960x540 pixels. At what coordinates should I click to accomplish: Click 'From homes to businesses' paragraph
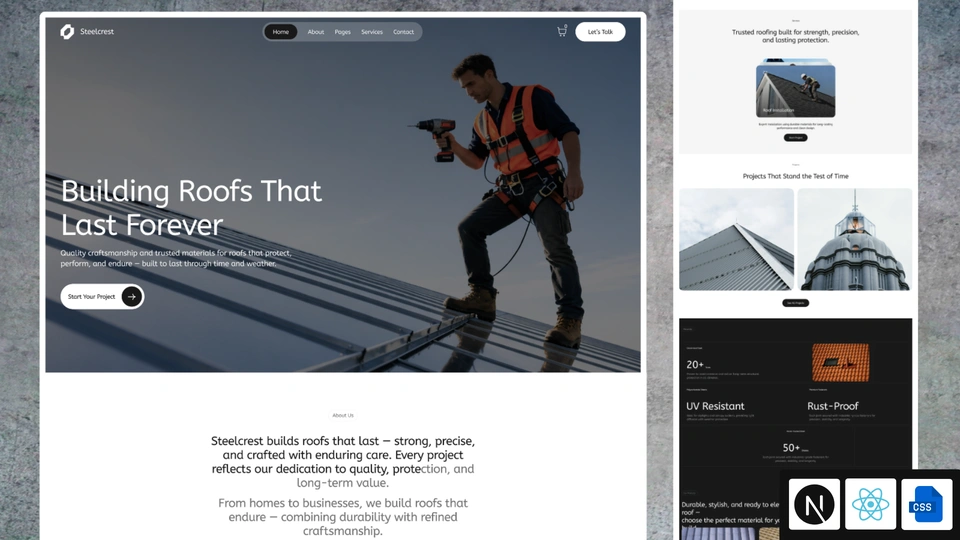pos(343,517)
